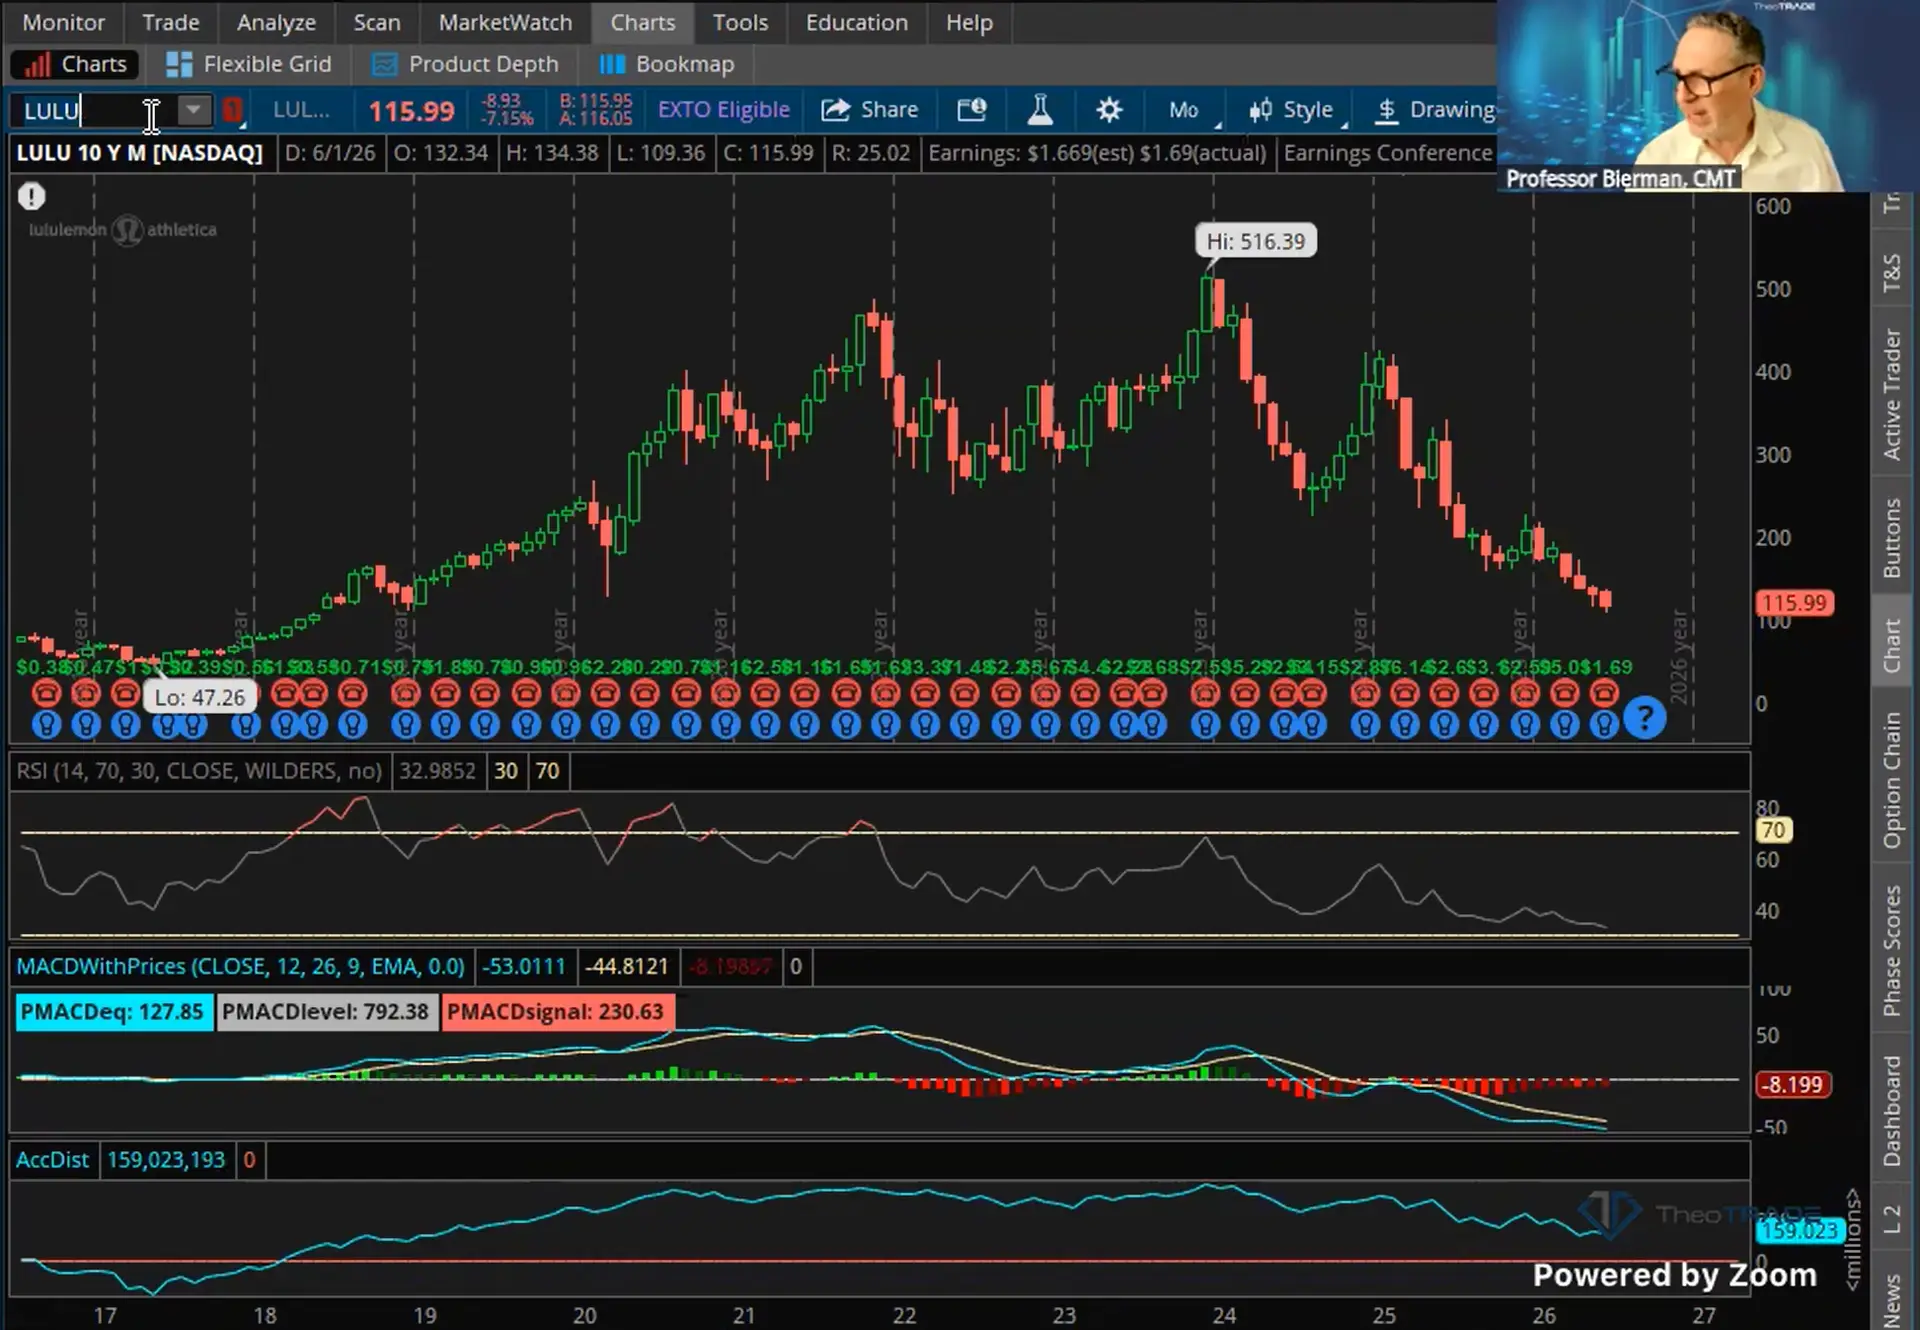Click the exclamation alert icon on chart
This screenshot has height=1330, width=1920.
(32, 196)
